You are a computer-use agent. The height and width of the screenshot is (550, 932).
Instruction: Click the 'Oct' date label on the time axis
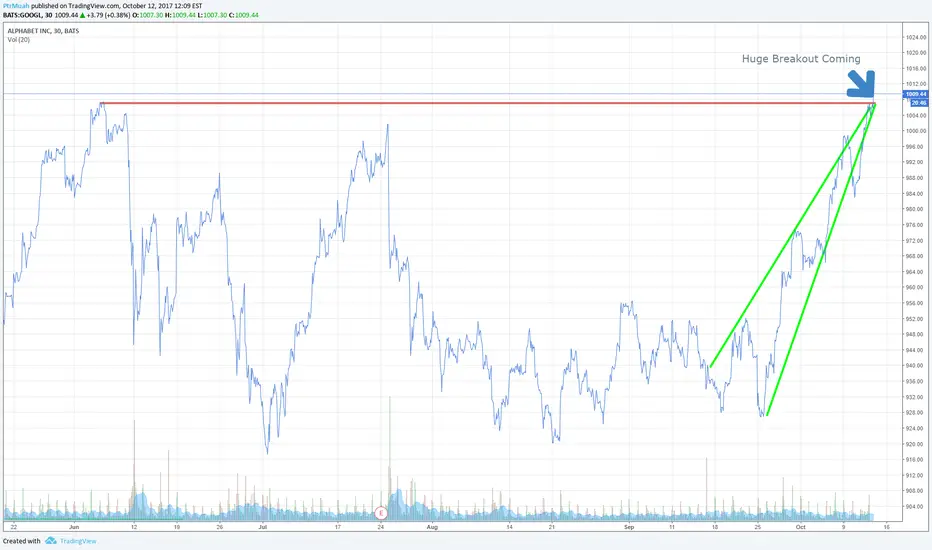click(x=801, y=527)
